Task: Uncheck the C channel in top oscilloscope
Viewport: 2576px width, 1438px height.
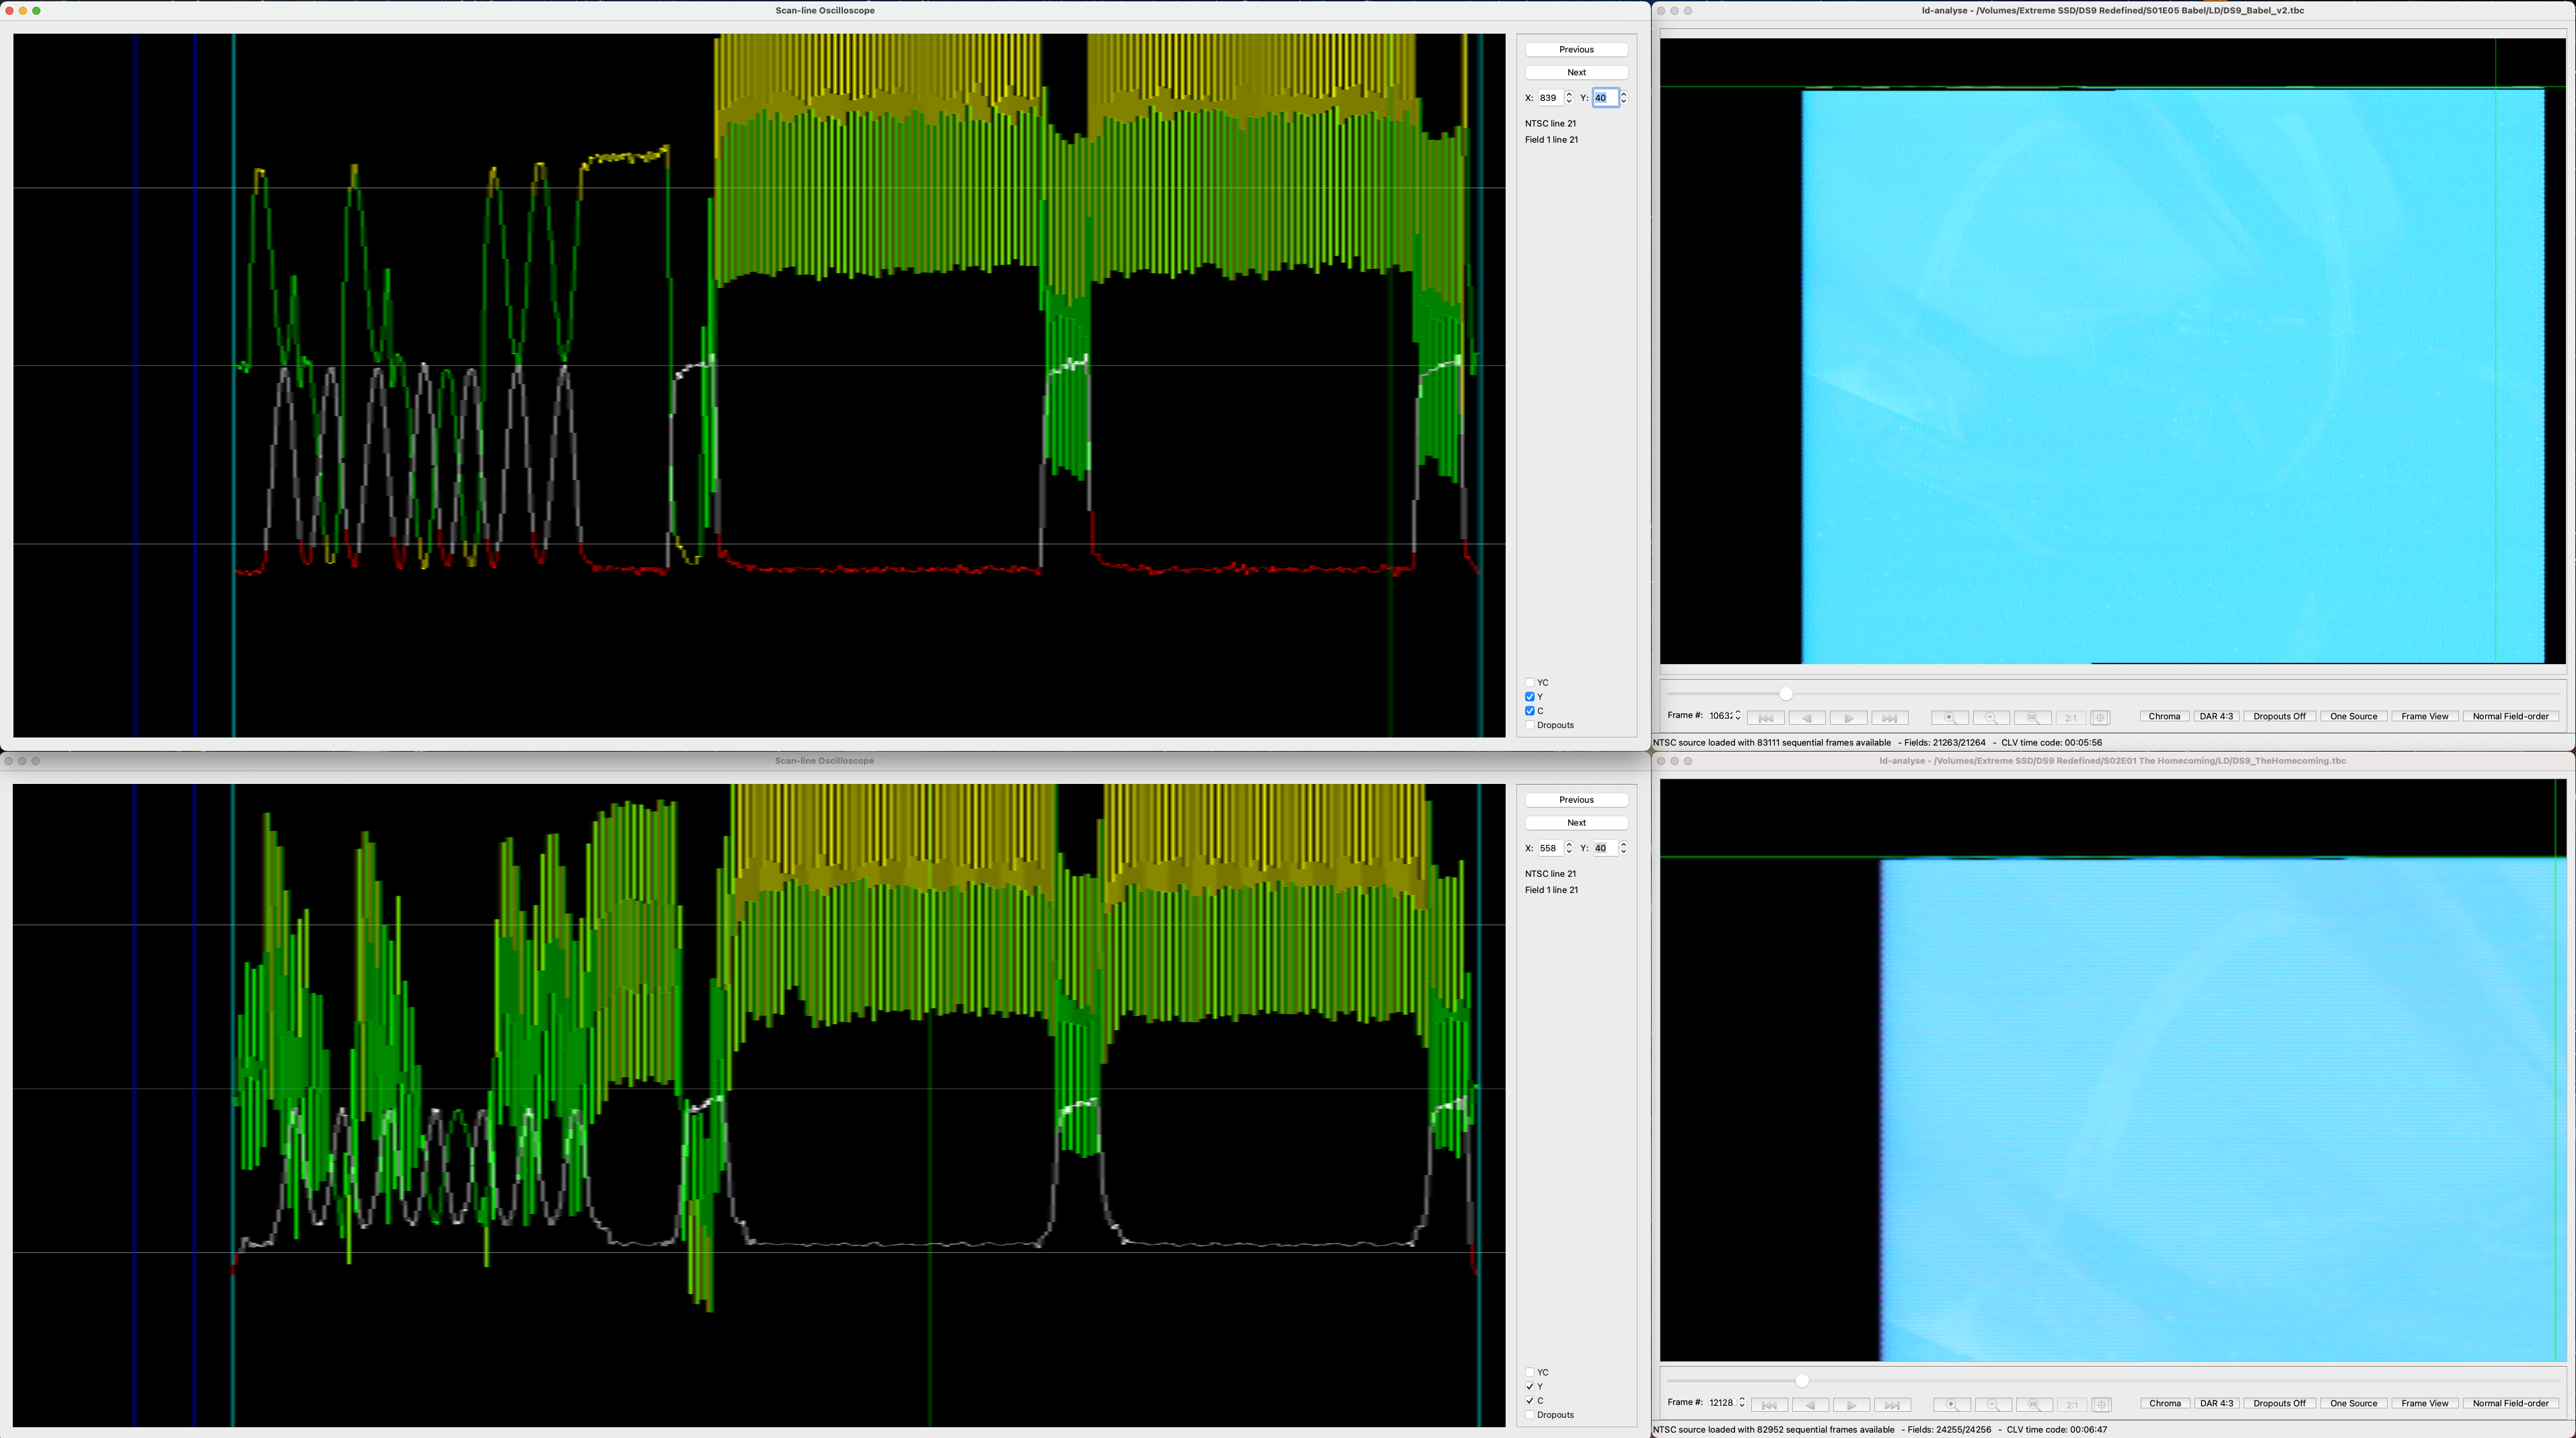Action: [1530, 711]
